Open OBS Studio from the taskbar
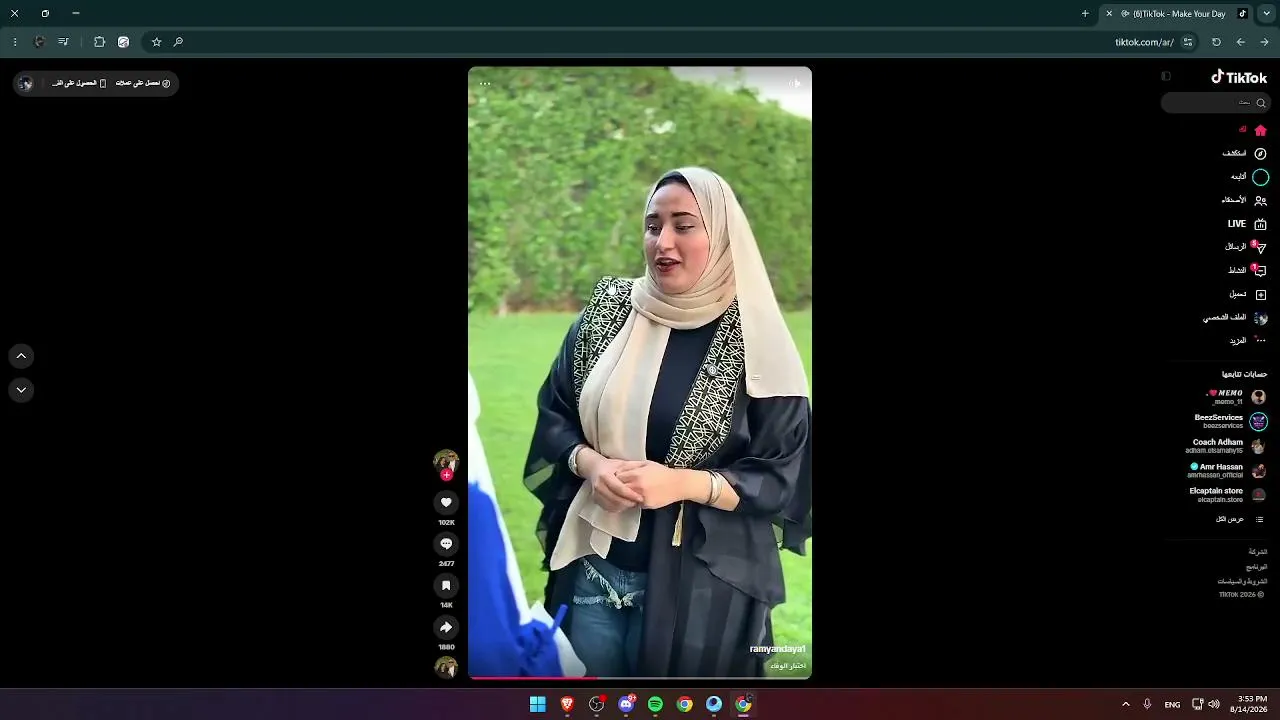The image size is (1280, 720). click(597, 704)
